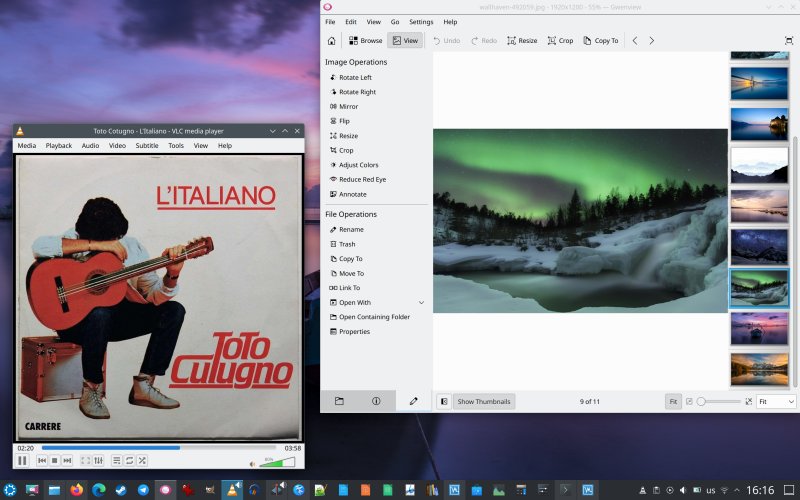Open the VLC playlist icon
This screenshot has width=800, height=500.
coord(117,461)
